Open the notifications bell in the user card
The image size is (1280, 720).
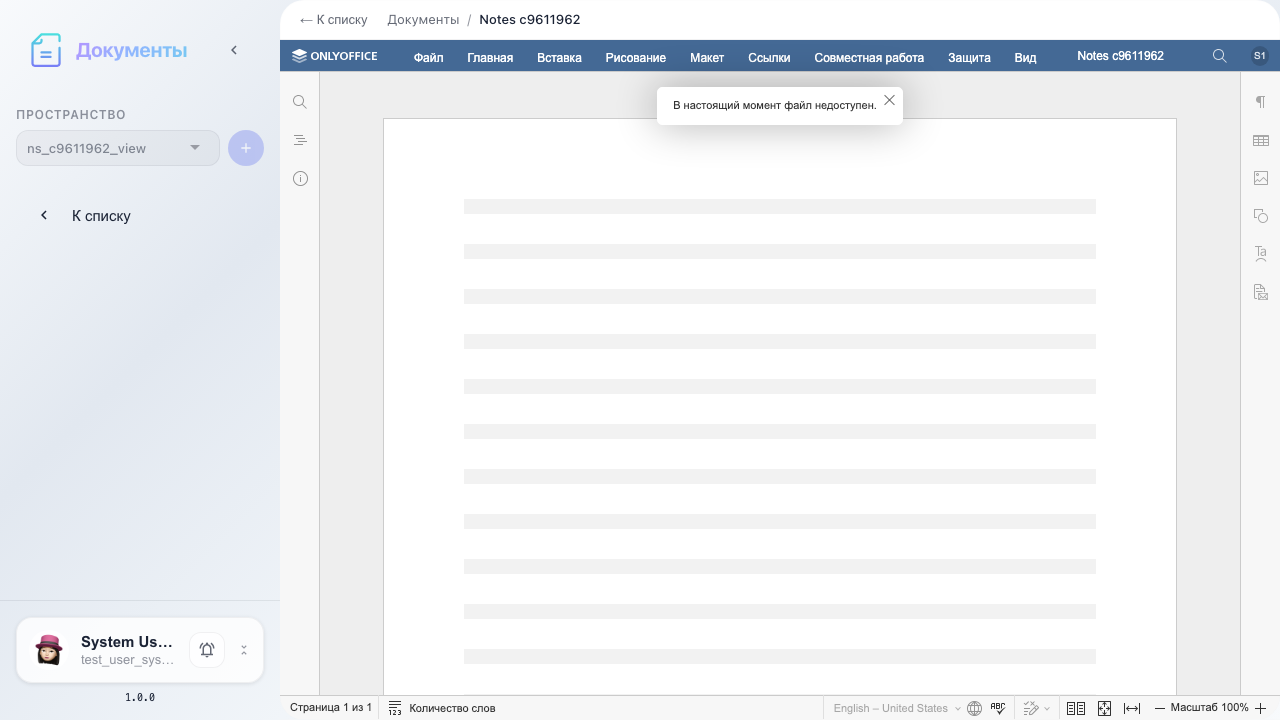click(x=207, y=650)
